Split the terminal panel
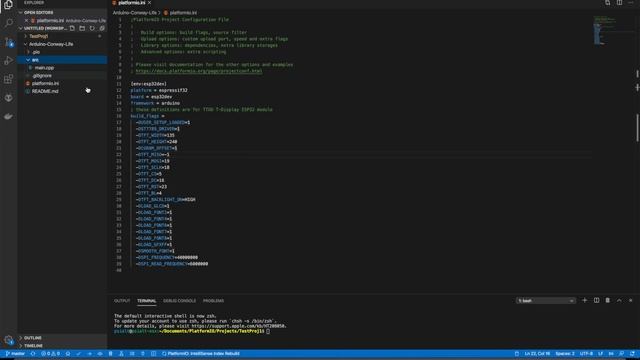640x360 pixels. pyautogui.click(x=596, y=300)
